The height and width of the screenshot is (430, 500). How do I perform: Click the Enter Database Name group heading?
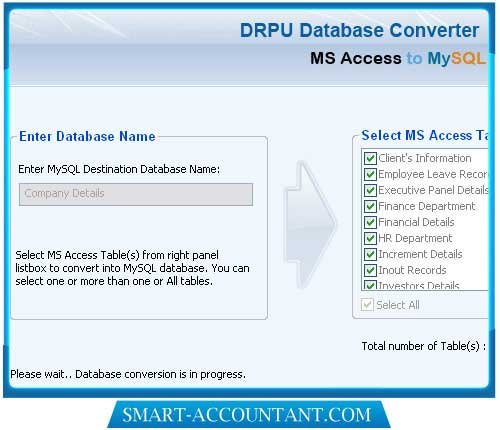pyautogui.click(x=87, y=136)
